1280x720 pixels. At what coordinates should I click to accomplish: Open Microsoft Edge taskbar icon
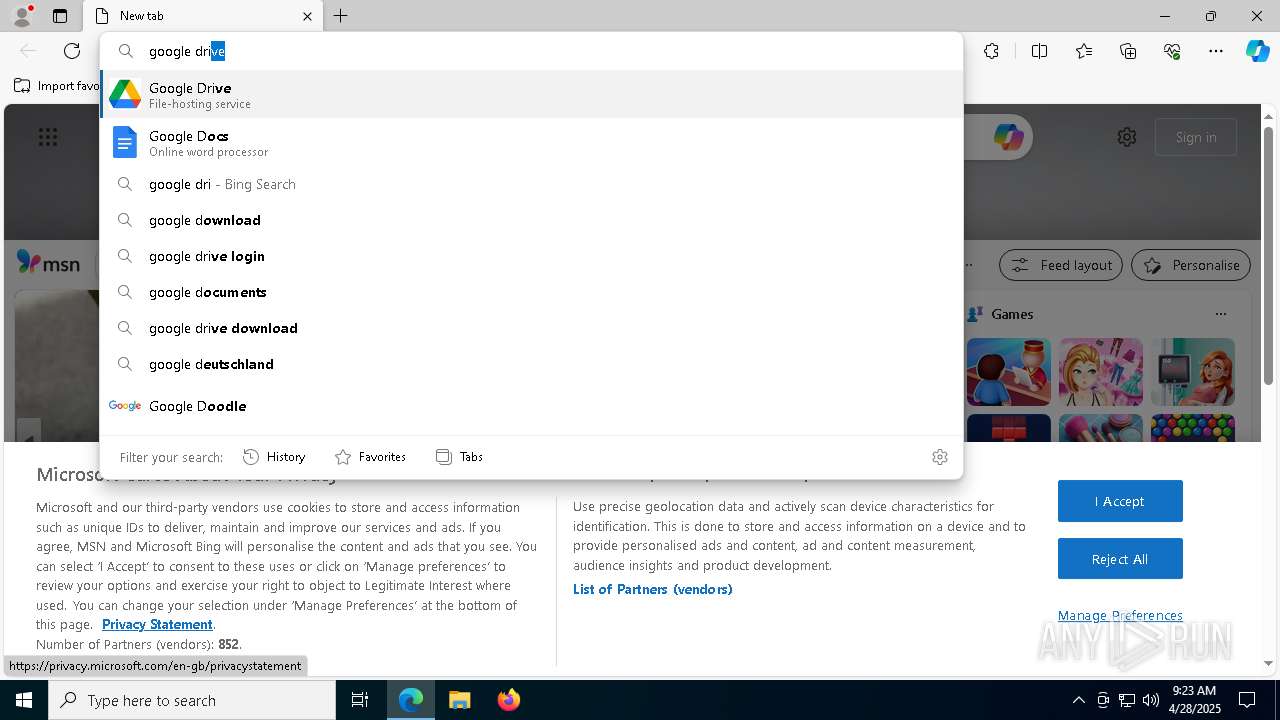point(411,700)
